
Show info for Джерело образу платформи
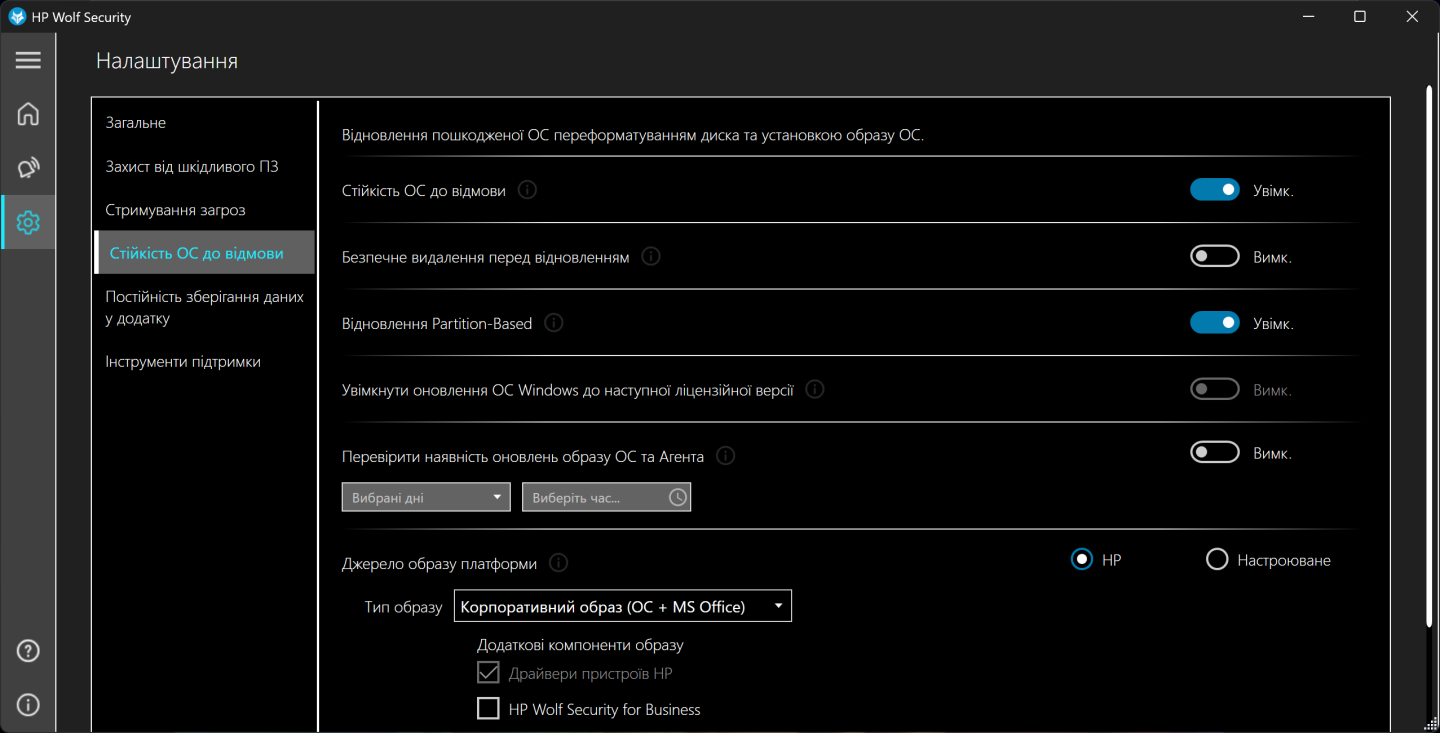[x=559, y=563]
